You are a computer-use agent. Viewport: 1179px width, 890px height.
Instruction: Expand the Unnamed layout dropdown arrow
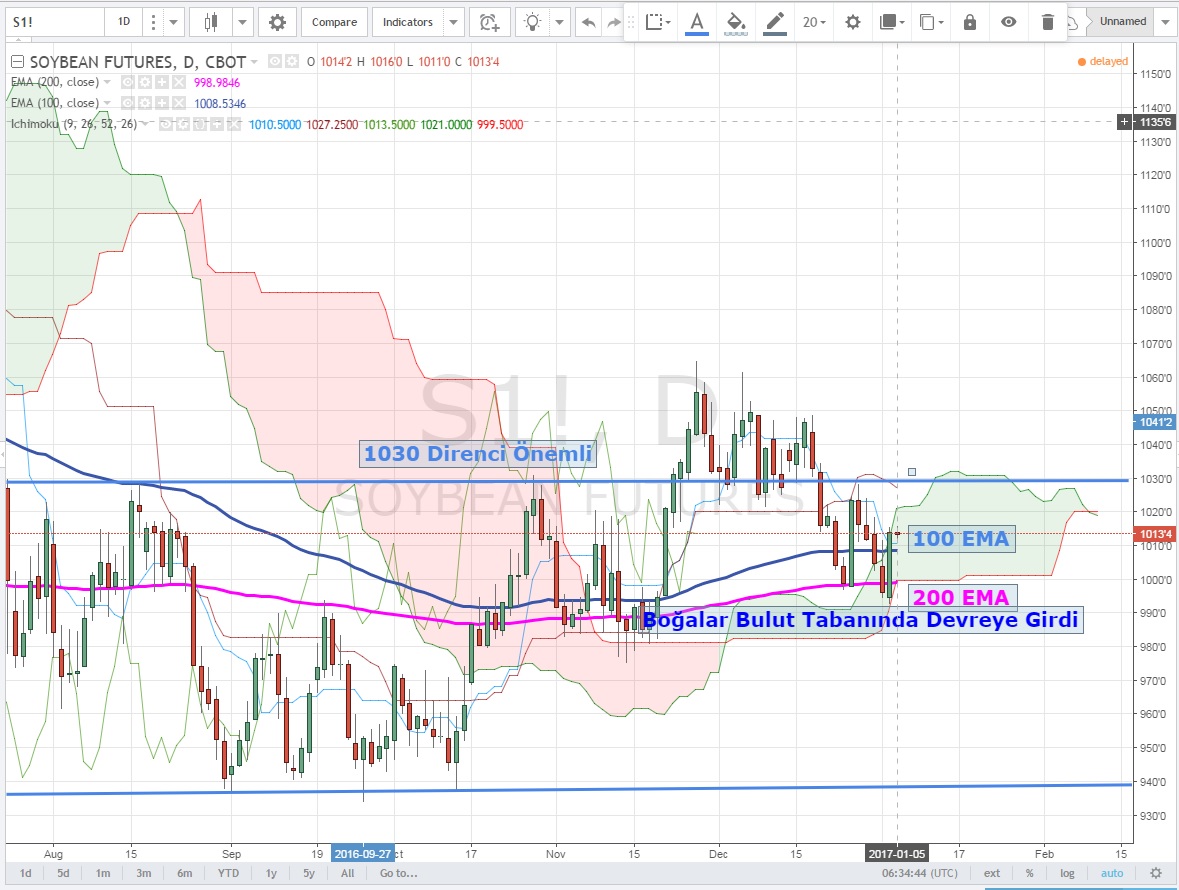pyautogui.click(x=1165, y=21)
